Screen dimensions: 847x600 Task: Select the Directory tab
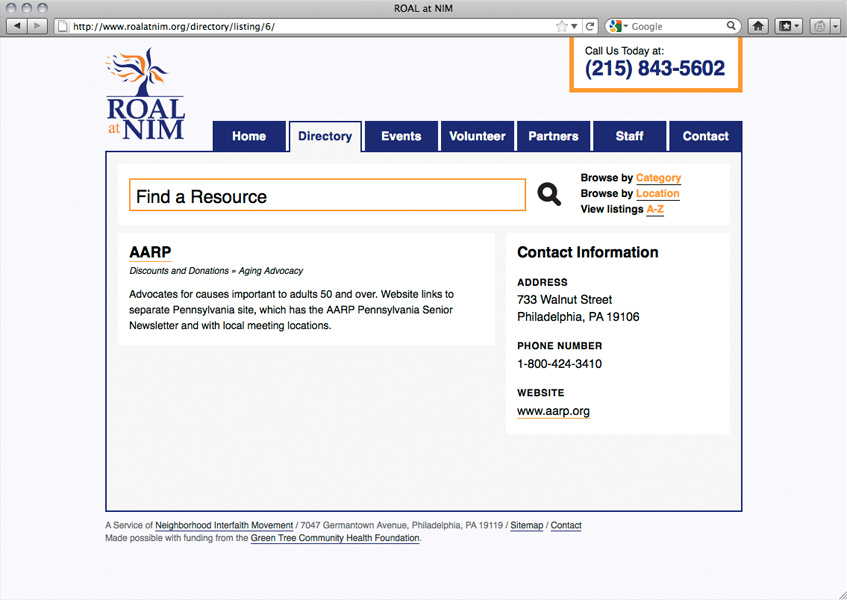(x=325, y=136)
